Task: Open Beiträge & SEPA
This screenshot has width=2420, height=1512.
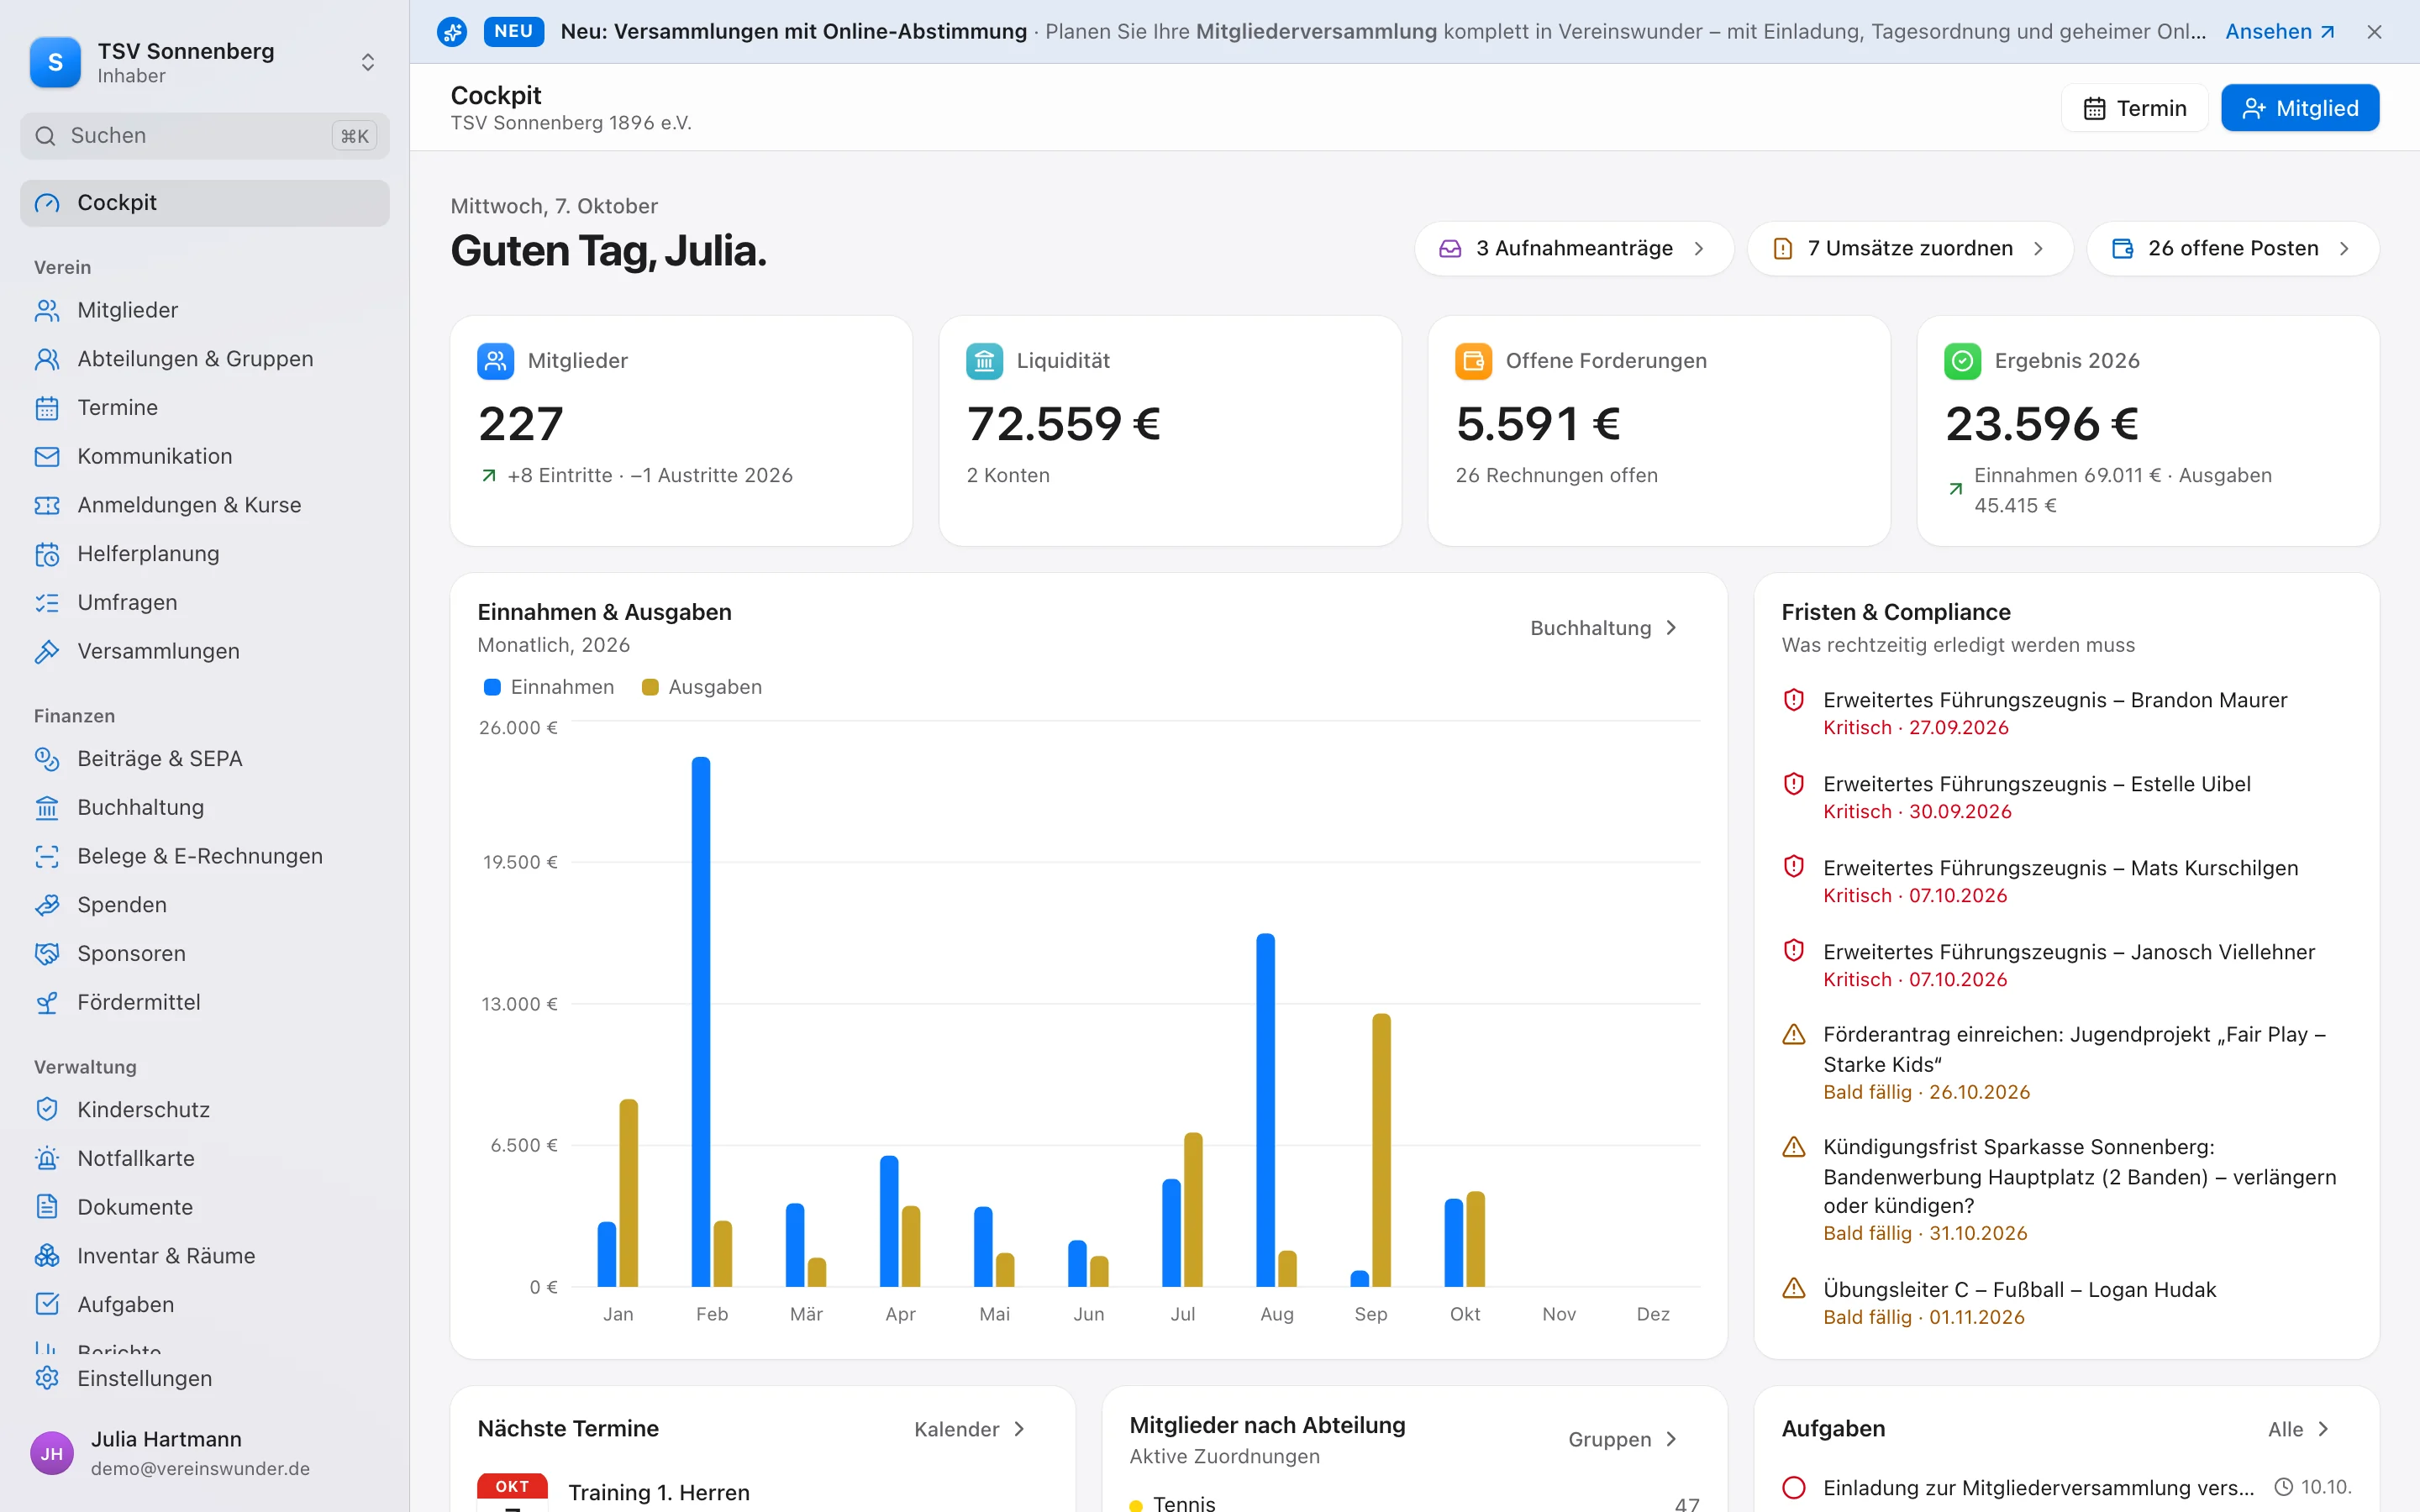Action: (x=204, y=759)
